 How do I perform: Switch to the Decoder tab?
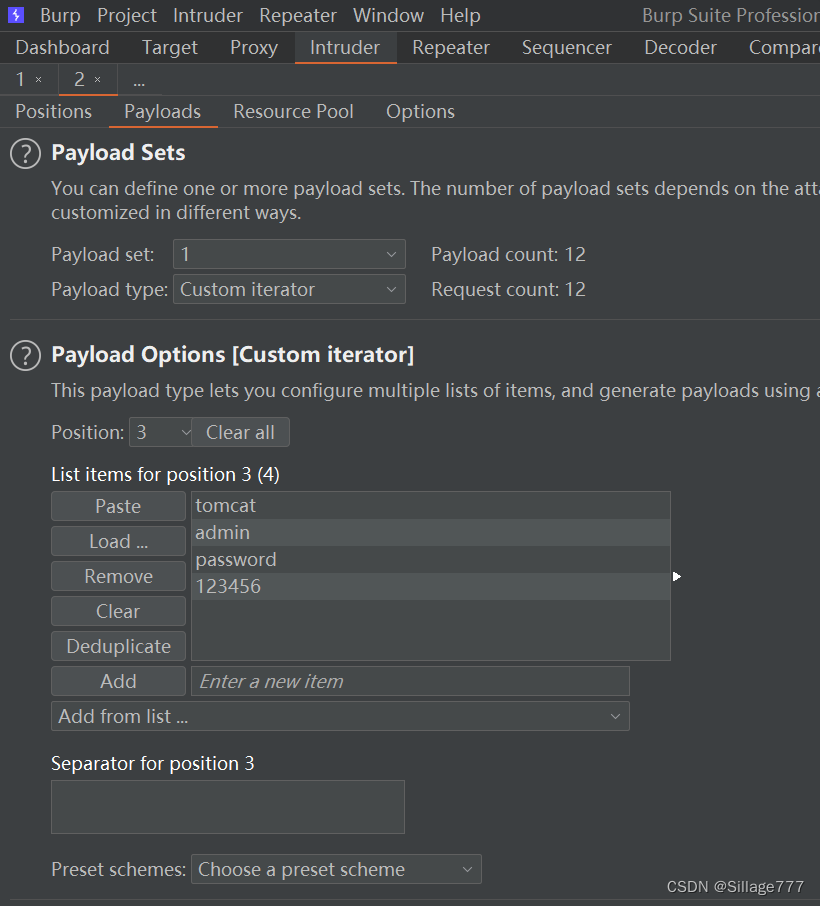(x=680, y=47)
